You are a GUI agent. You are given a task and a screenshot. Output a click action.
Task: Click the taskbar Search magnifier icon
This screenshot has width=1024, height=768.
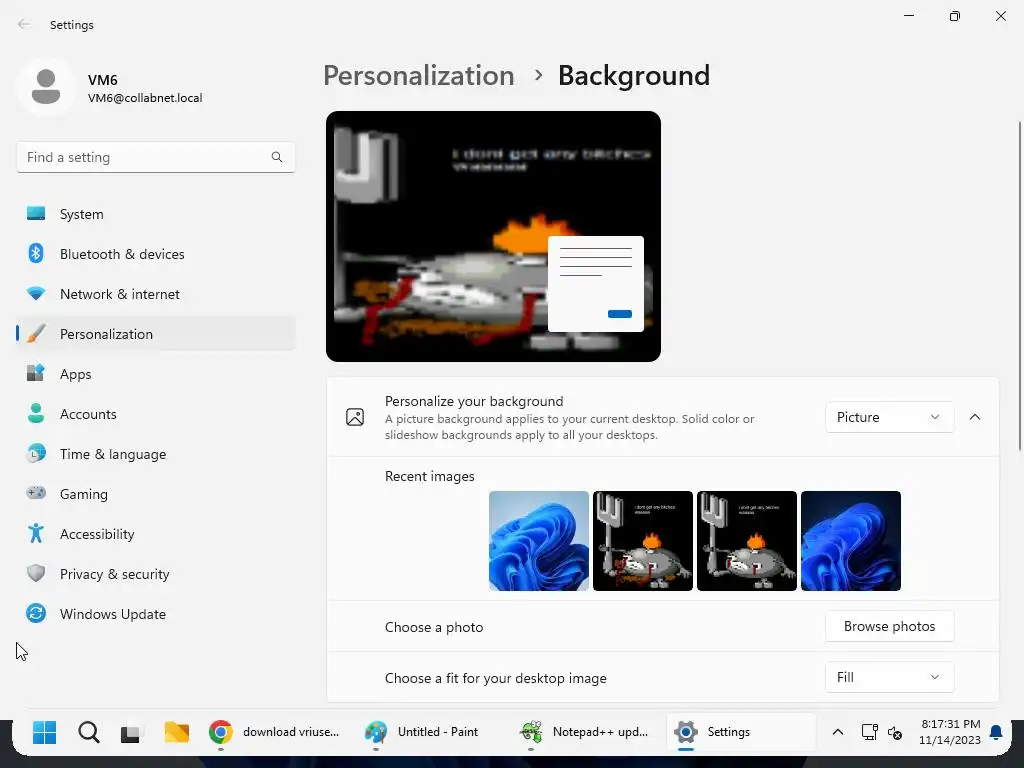point(89,732)
